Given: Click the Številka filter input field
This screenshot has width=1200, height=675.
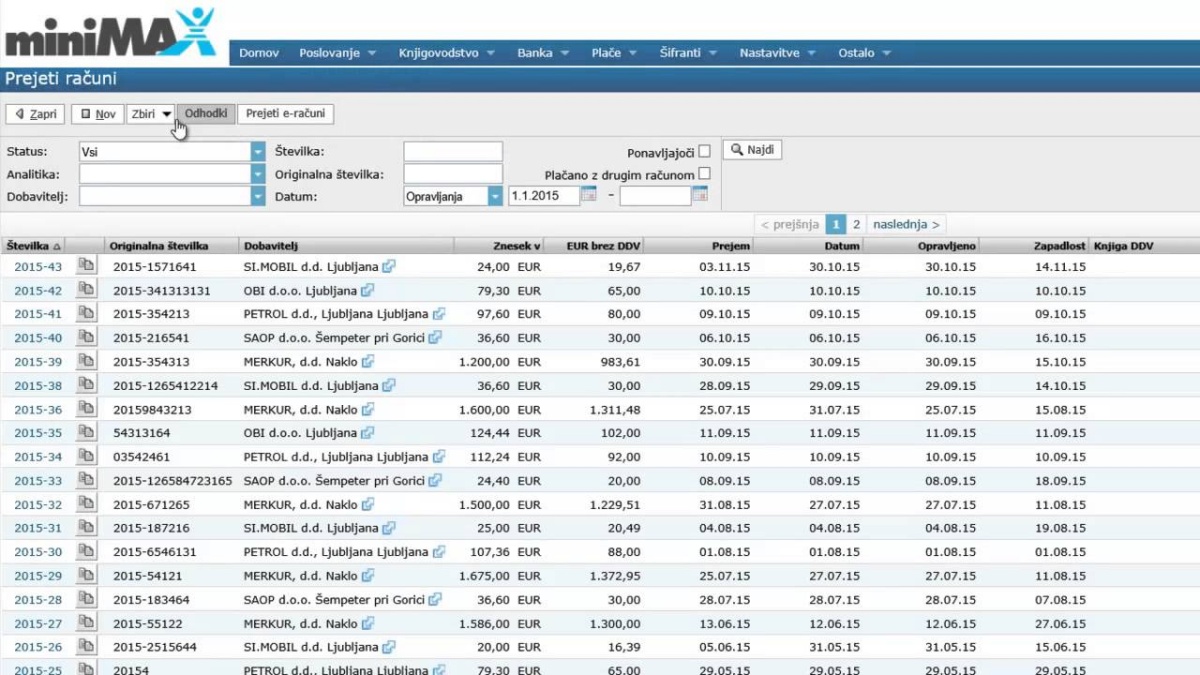Looking at the screenshot, I should coord(453,151).
